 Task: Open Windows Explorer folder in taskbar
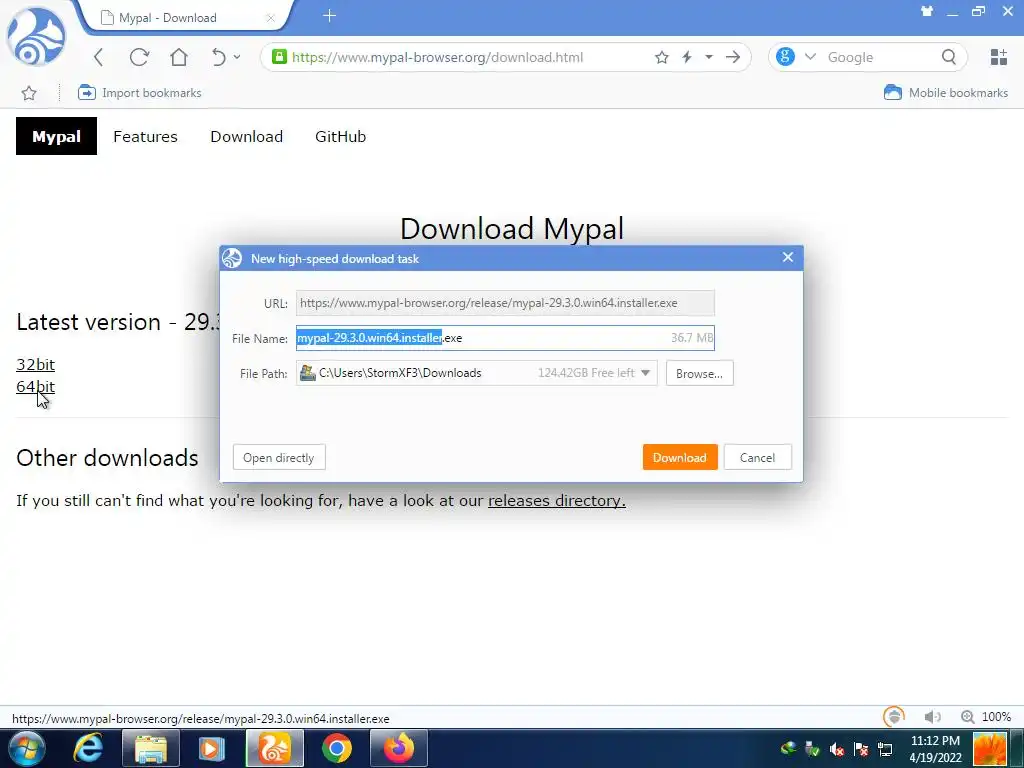[150, 748]
